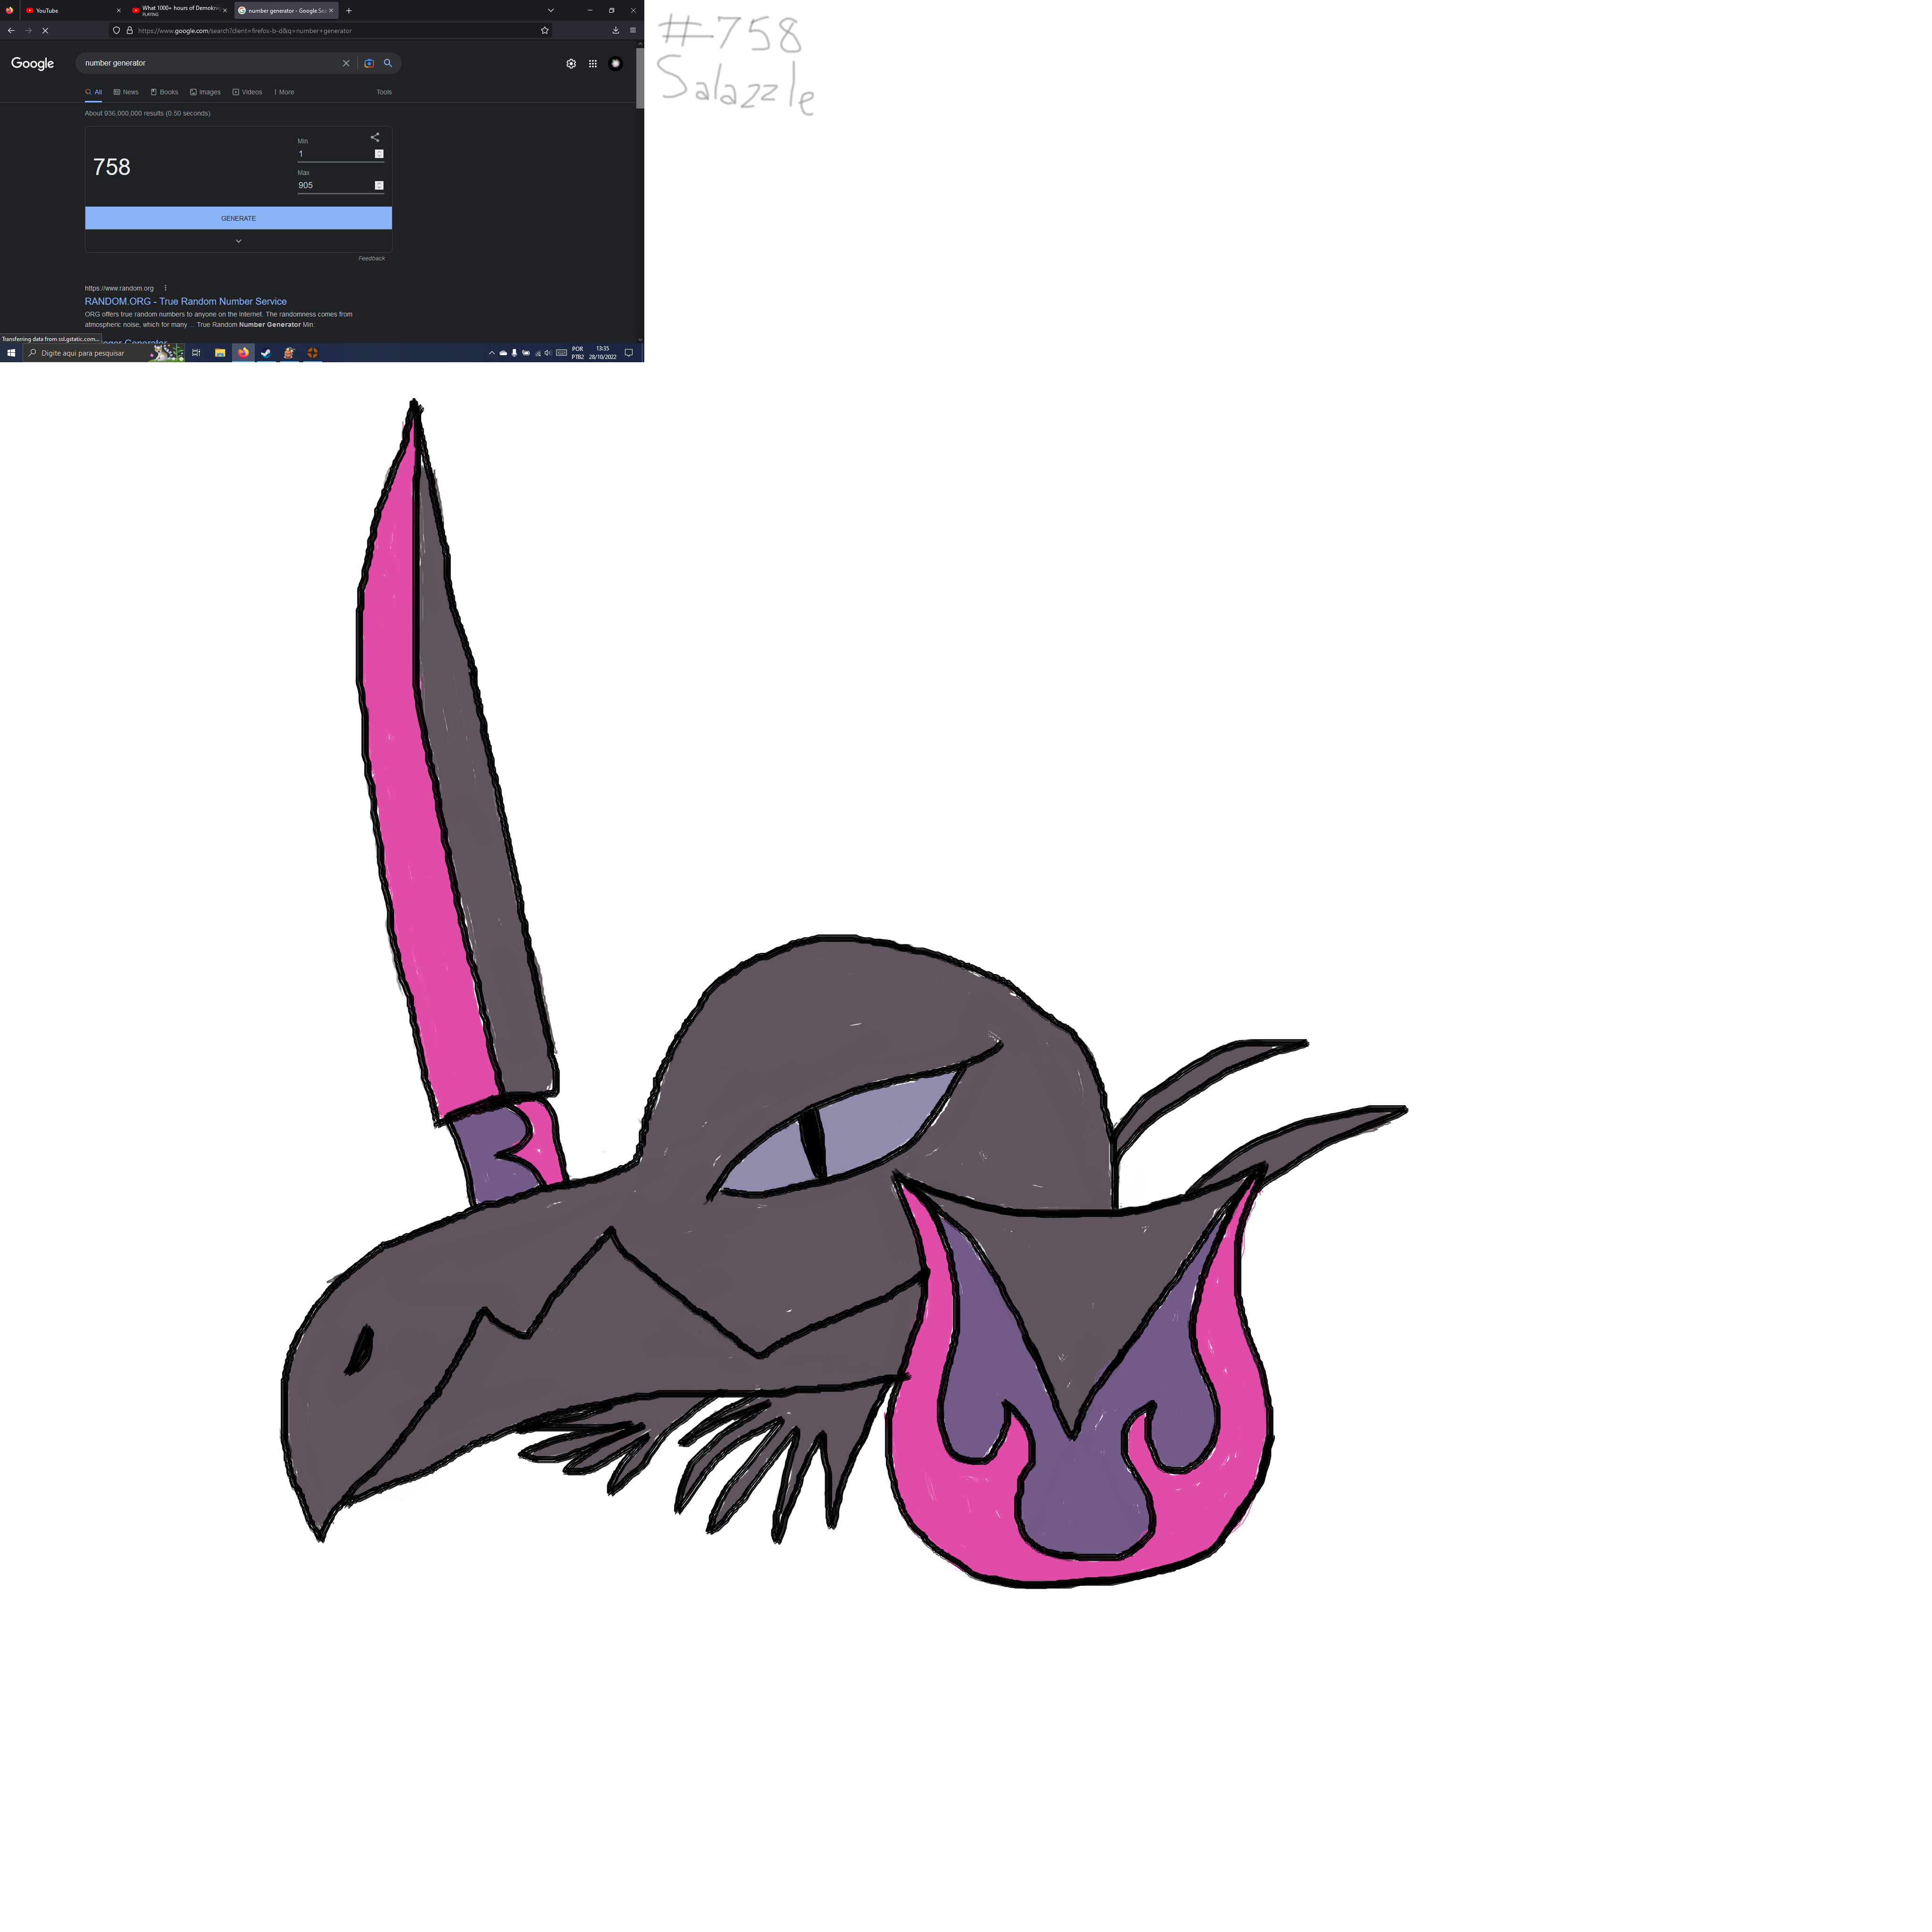The width and height of the screenshot is (1932, 1932).
Task: Open Google quick settings gear
Action: tap(571, 63)
